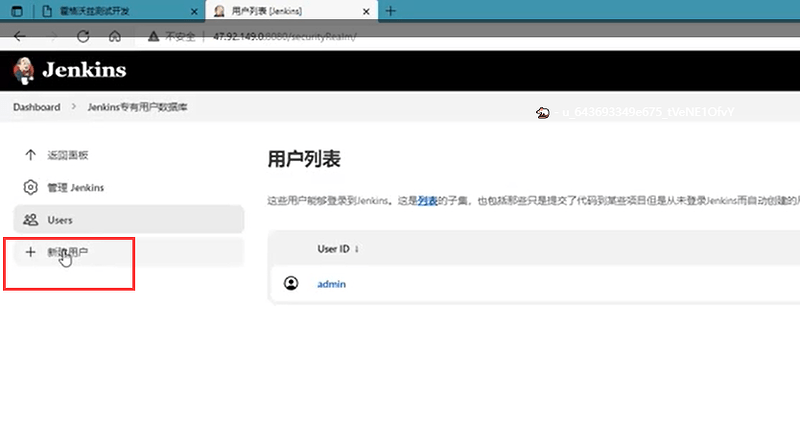Open 新建用户 to create a user
The image size is (800, 423).
click(x=129, y=252)
